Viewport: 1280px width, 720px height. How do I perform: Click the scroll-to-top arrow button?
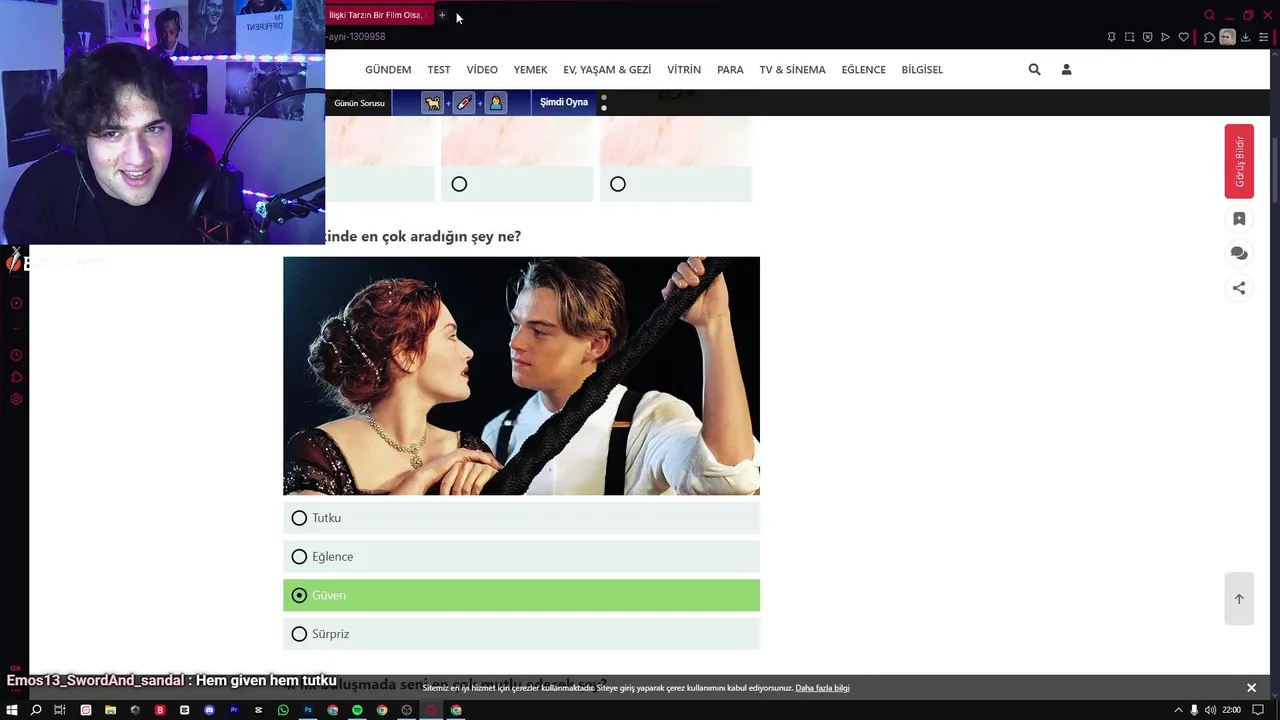1239,599
